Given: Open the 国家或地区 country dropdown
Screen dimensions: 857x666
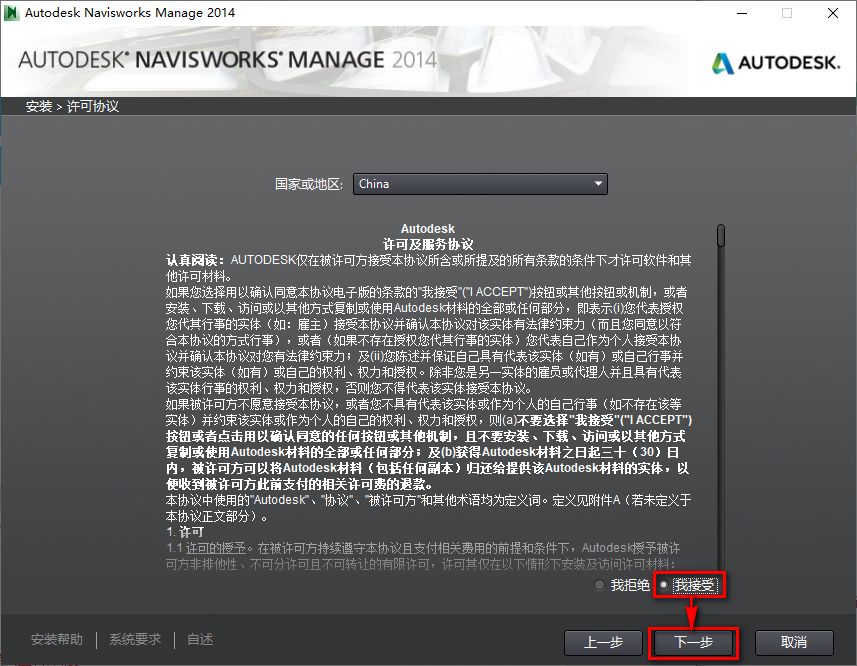Looking at the screenshot, I should tap(480, 183).
